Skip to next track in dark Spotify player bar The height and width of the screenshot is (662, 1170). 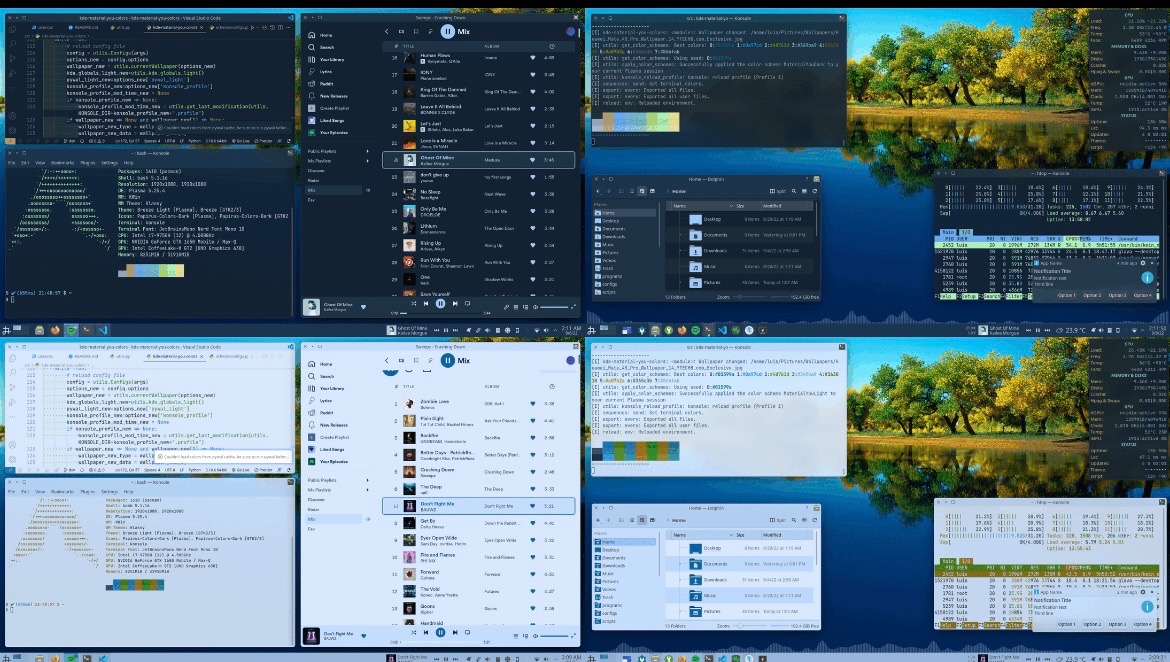(454, 304)
